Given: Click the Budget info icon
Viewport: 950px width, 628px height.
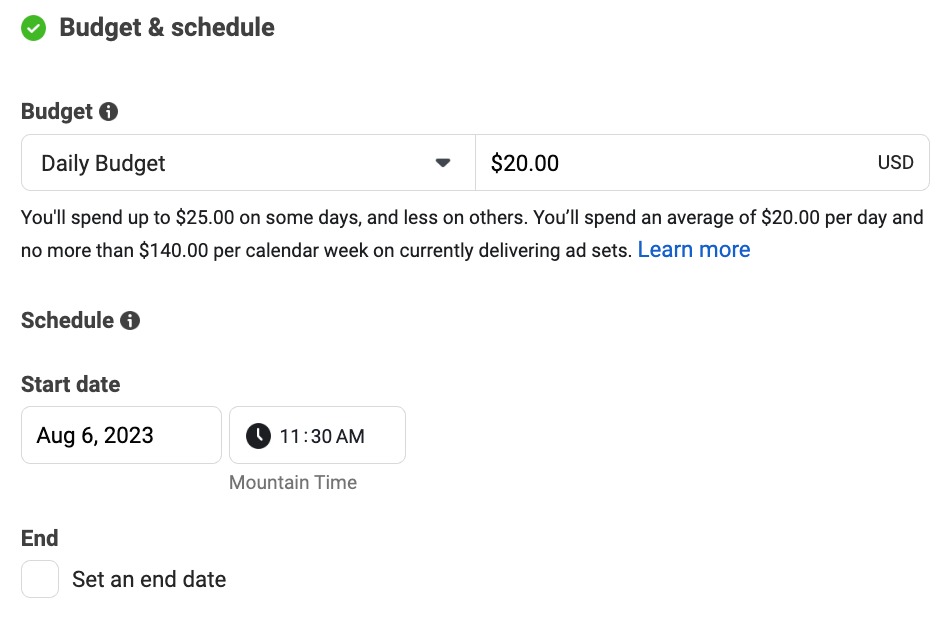Looking at the screenshot, I should pyautogui.click(x=109, y=112).
